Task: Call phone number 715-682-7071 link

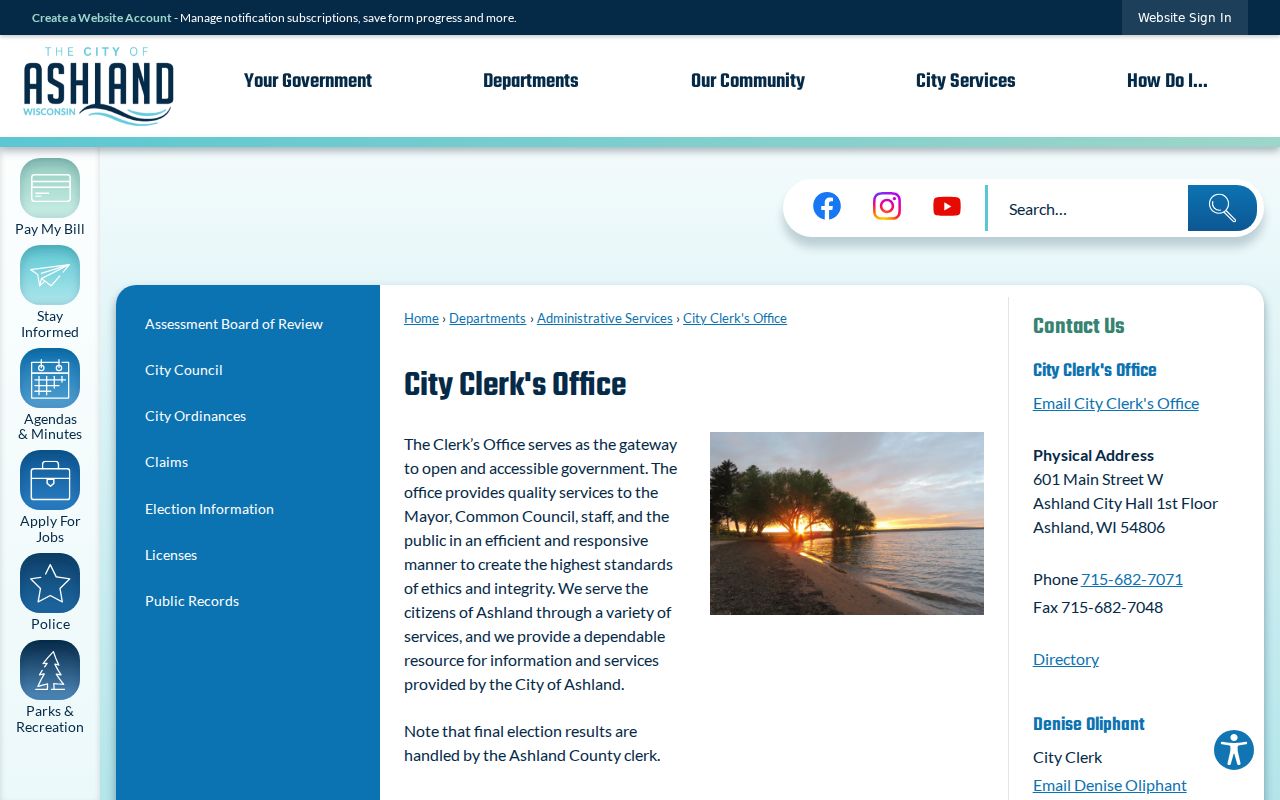Action: (1132, 579)
